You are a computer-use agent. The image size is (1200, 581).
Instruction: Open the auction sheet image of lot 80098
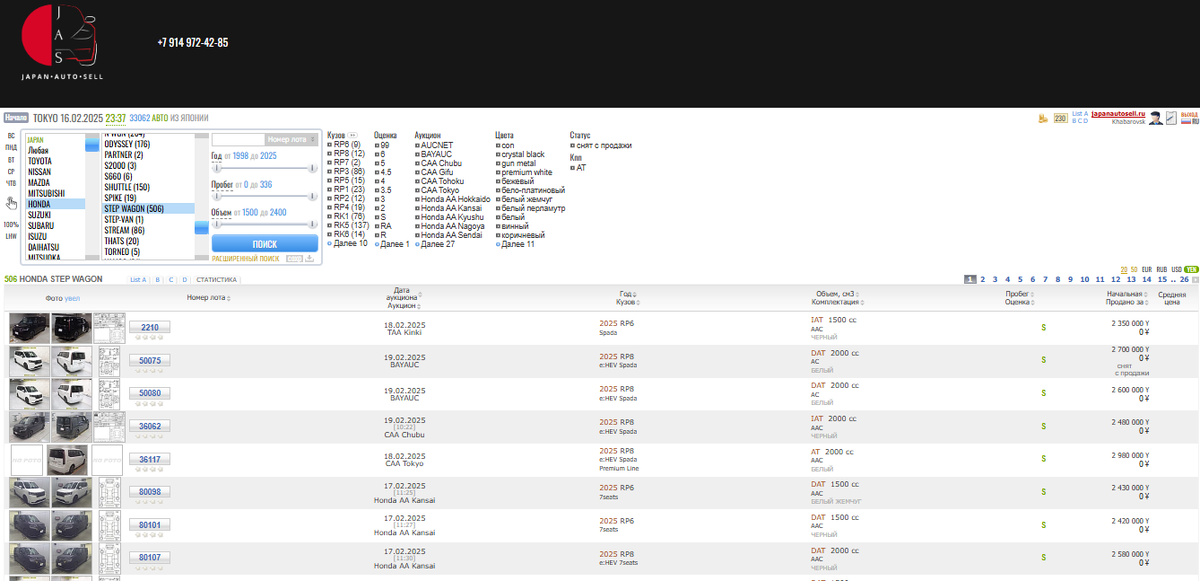tap(108, 493)
